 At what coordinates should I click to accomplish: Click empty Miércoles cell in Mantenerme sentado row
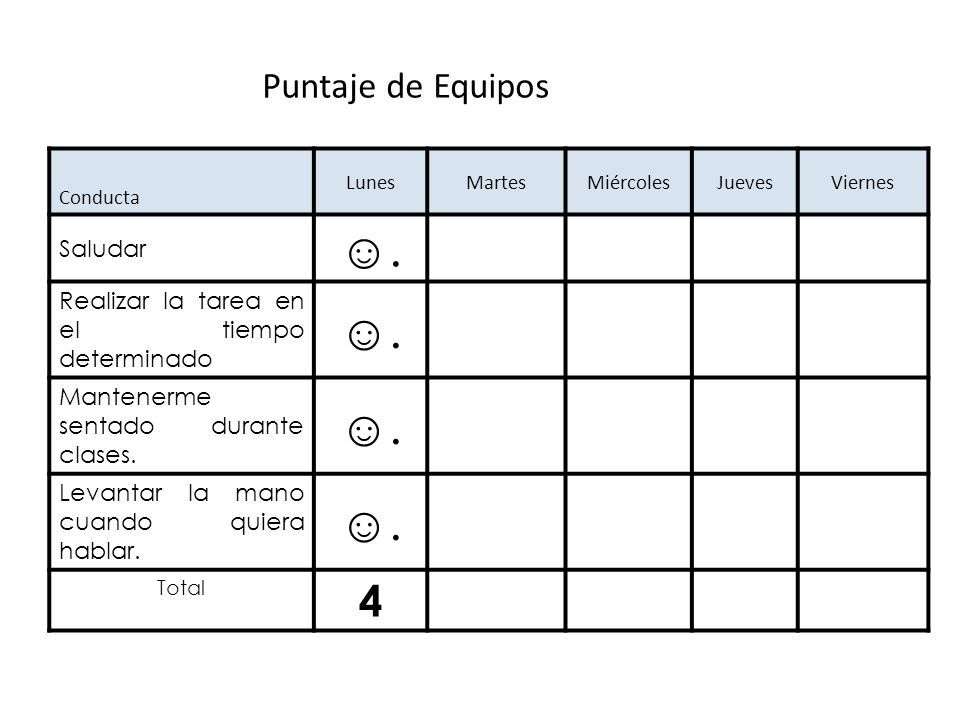pyautogui.click(x=629, y=426)
